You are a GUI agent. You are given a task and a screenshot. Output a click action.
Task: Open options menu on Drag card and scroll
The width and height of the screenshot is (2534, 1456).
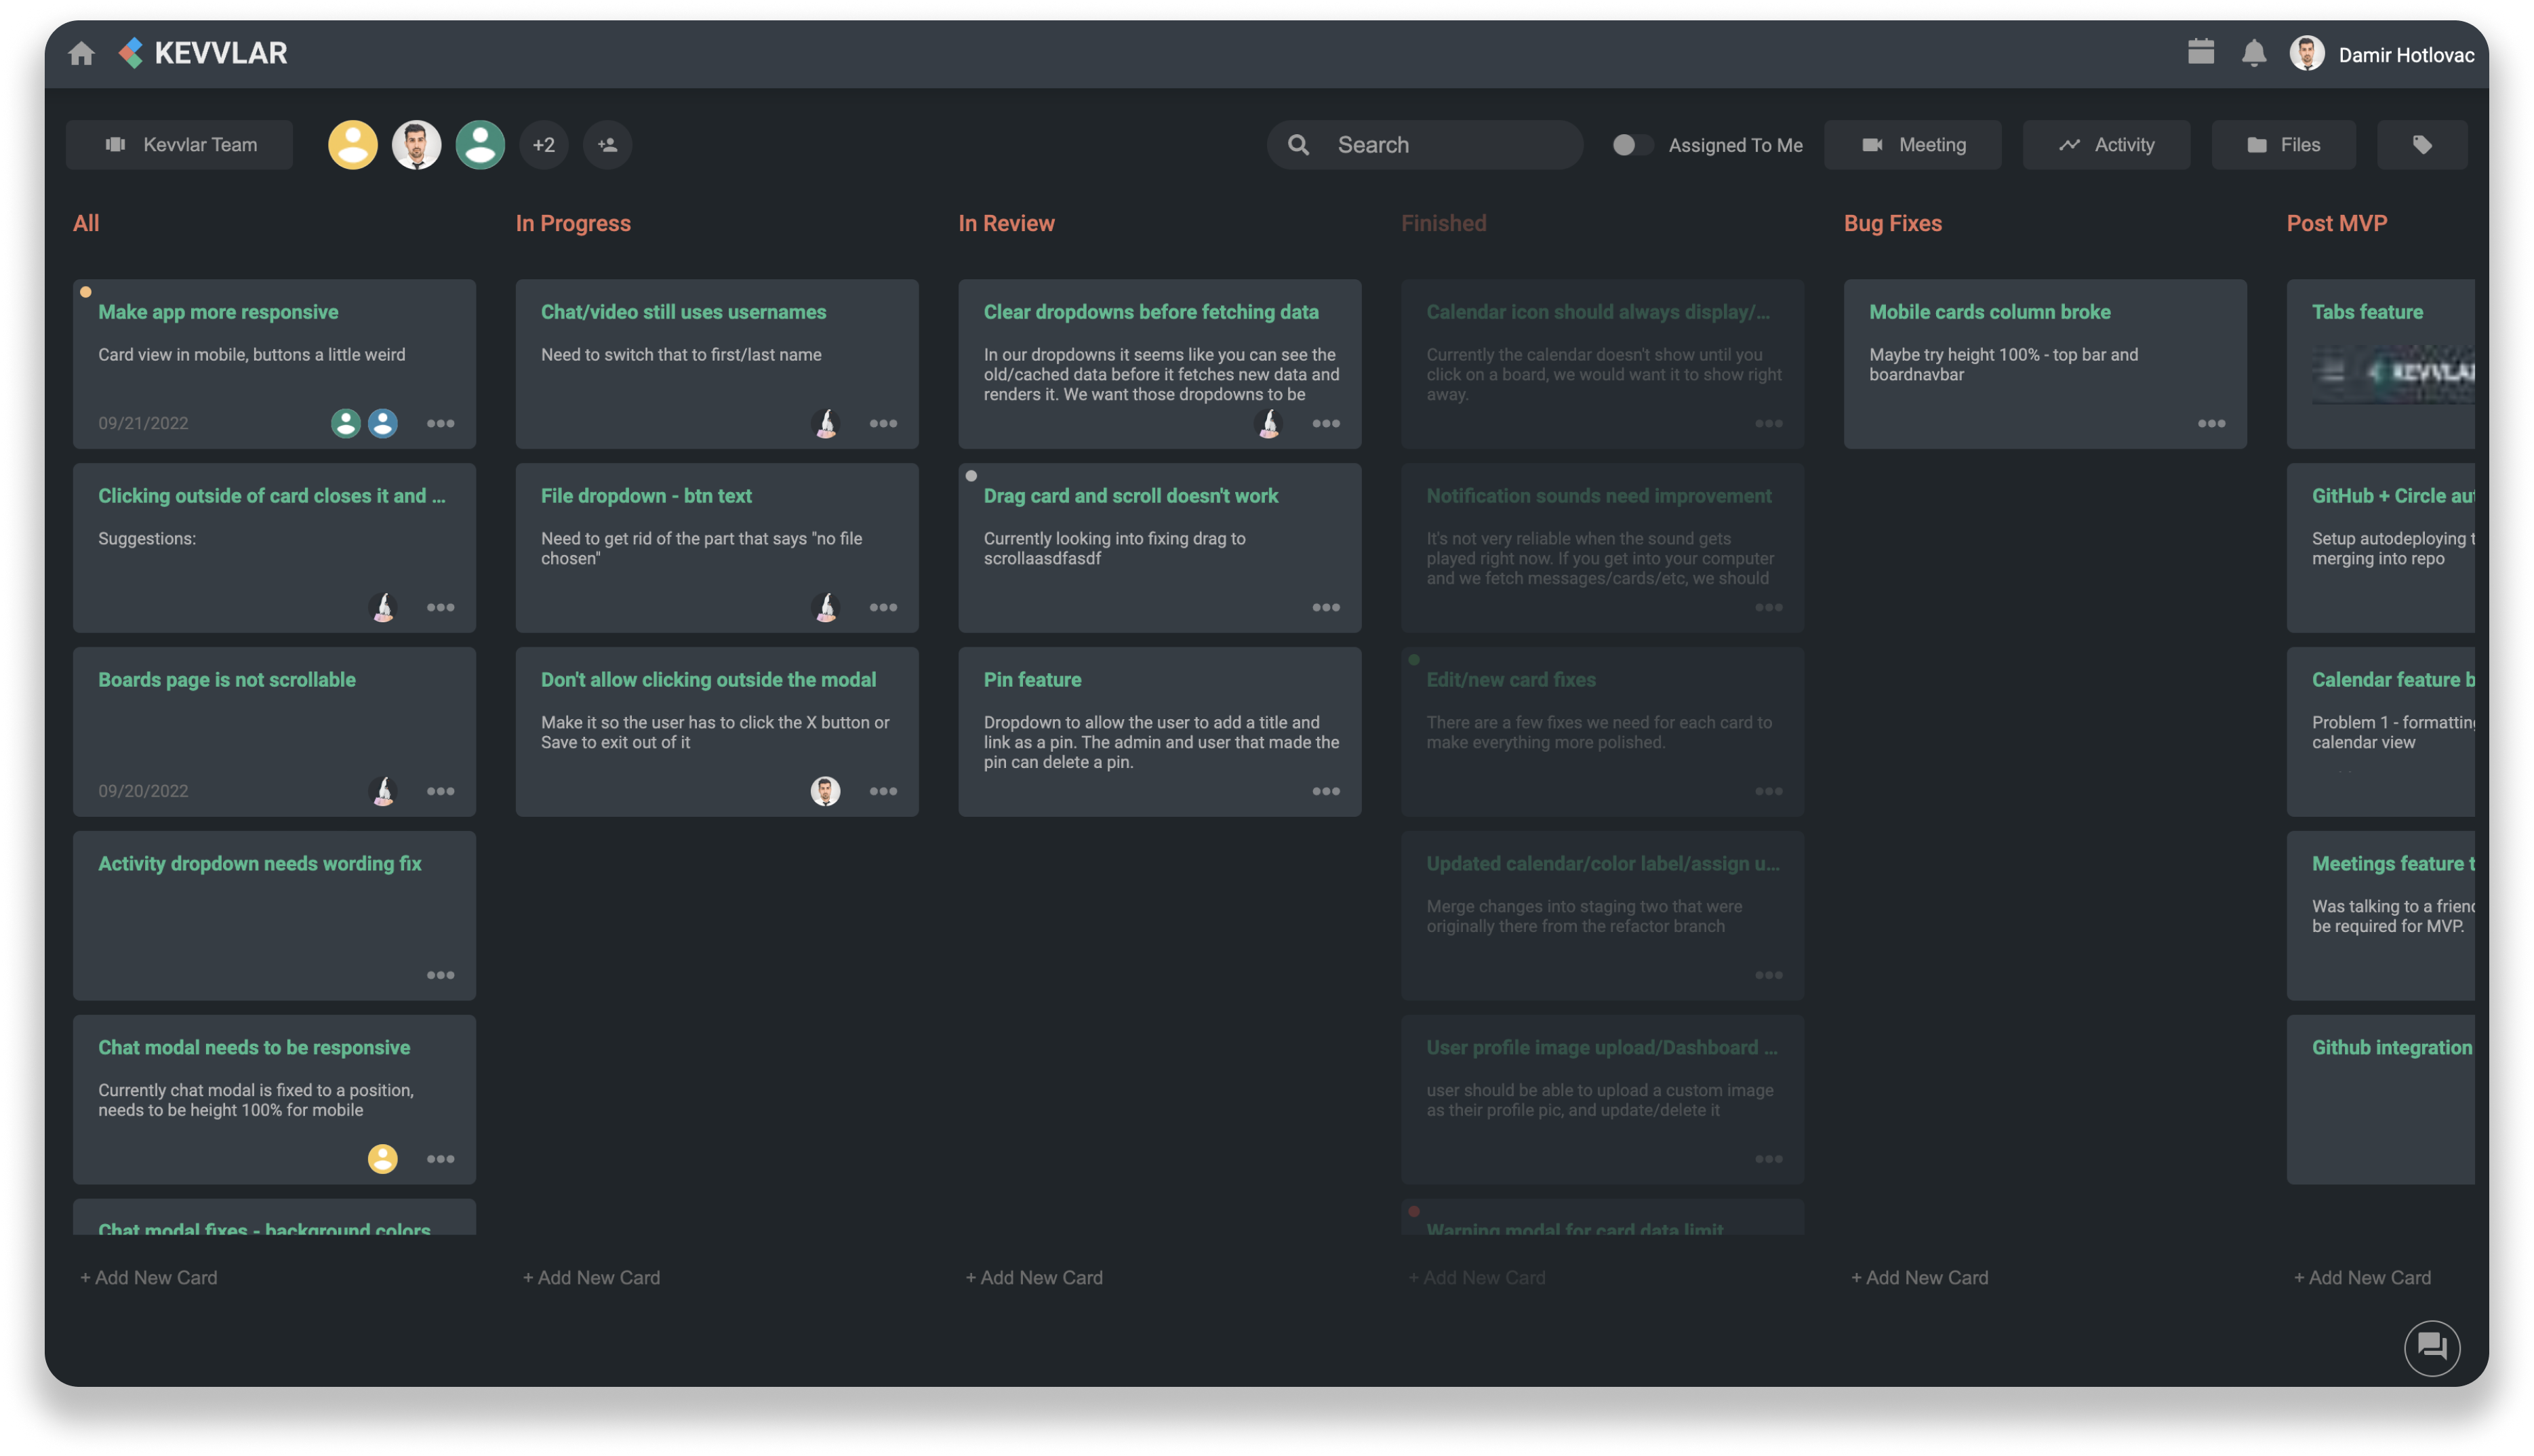pos(1326,607)
